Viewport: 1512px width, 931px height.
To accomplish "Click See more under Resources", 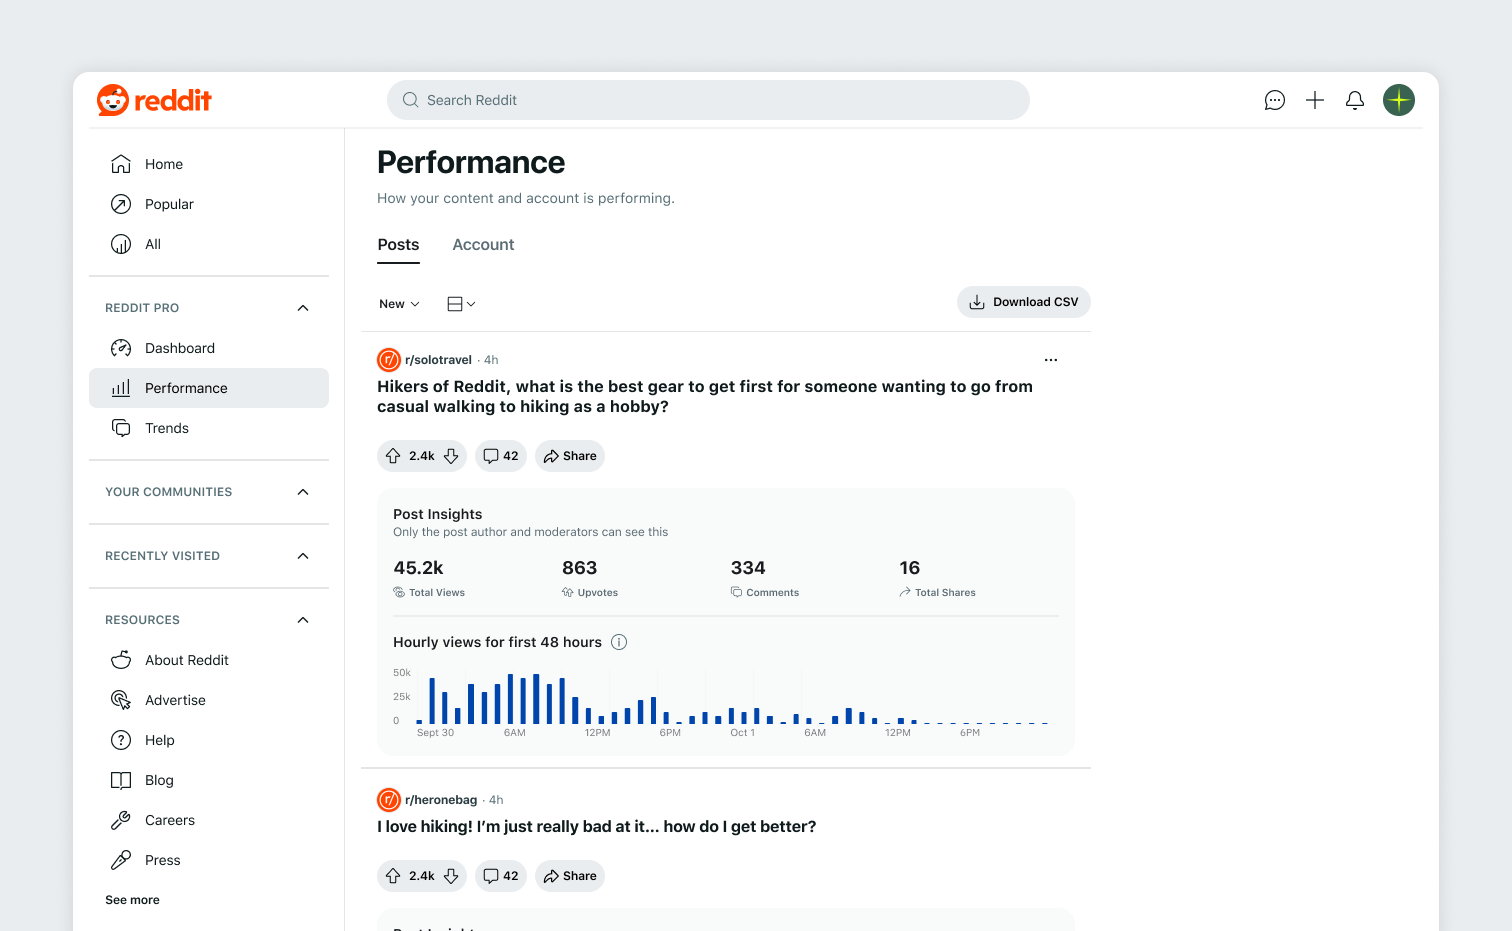I will pos(132,900).
